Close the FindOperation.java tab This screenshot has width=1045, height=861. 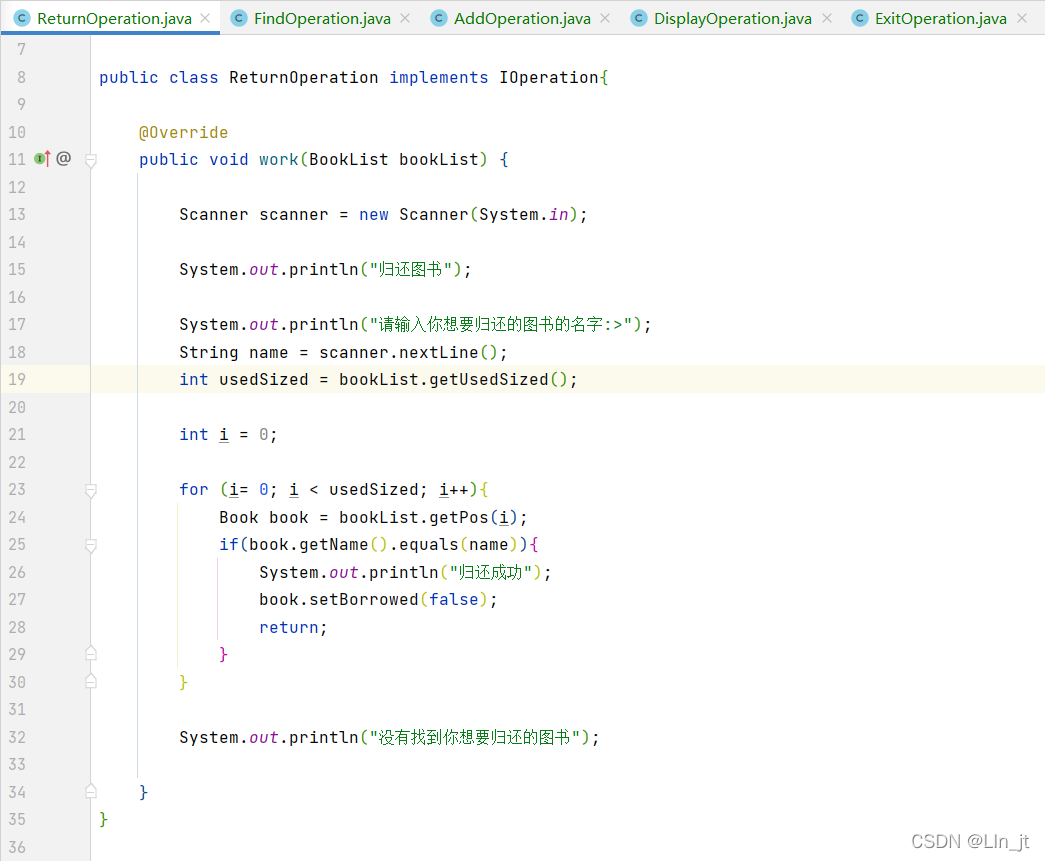405,19
